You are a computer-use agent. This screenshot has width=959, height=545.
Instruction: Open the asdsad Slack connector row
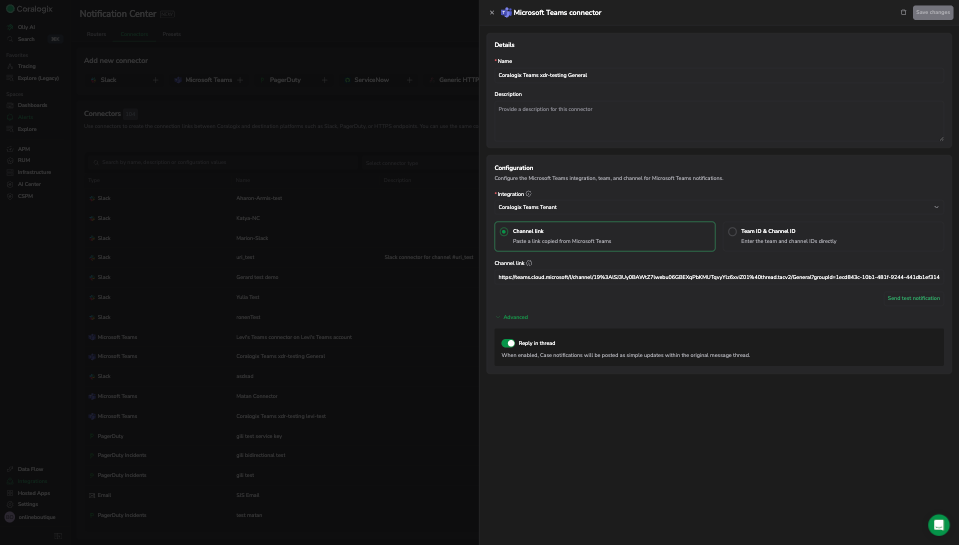click(x=282, y=376)
